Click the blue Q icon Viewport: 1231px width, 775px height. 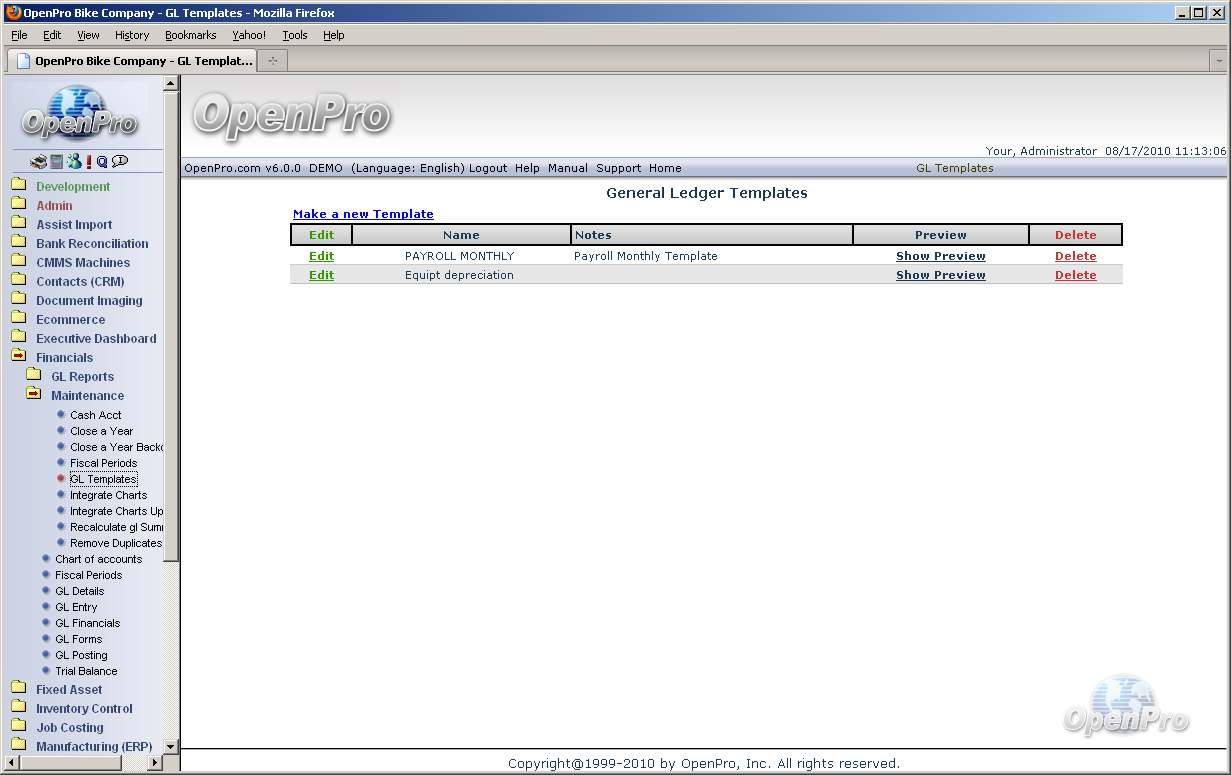102,162
